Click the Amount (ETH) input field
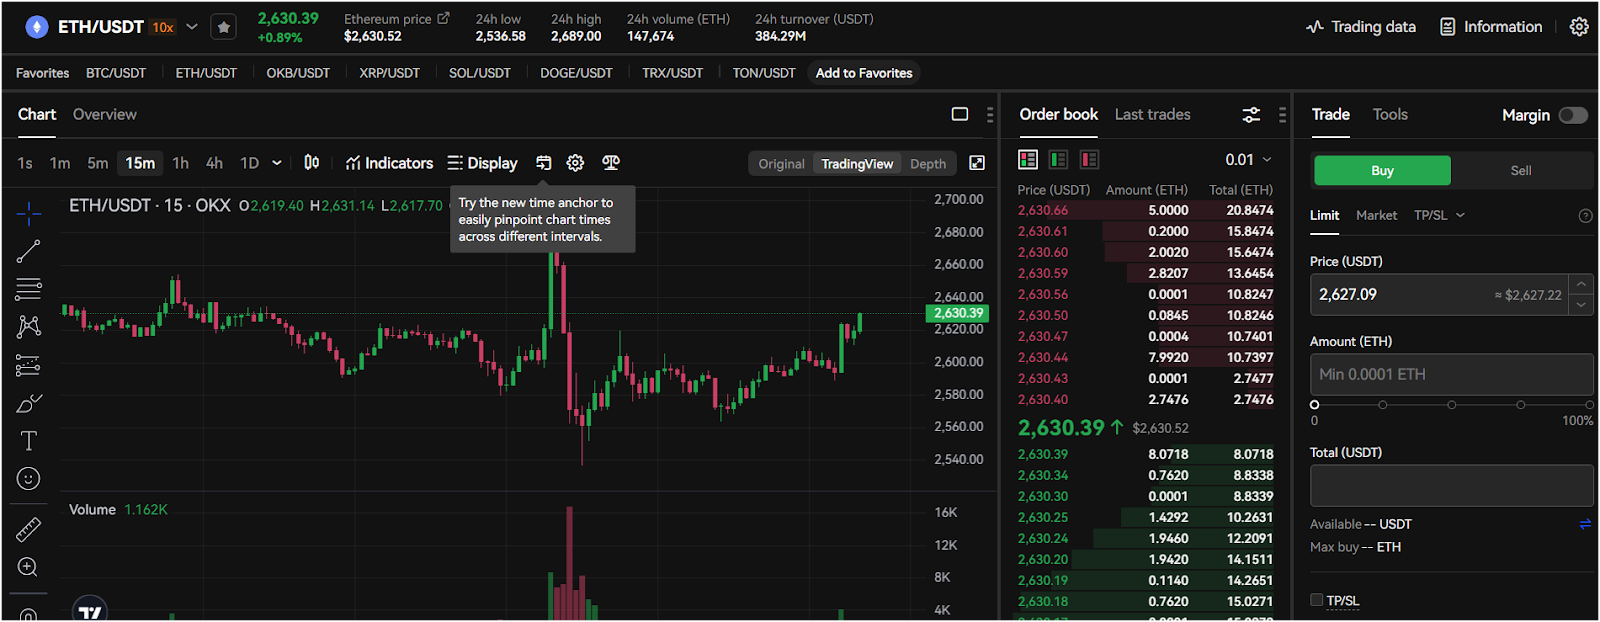This screenshot has height=622, width=1600. pyautogui.click(x=1451, y=374)
